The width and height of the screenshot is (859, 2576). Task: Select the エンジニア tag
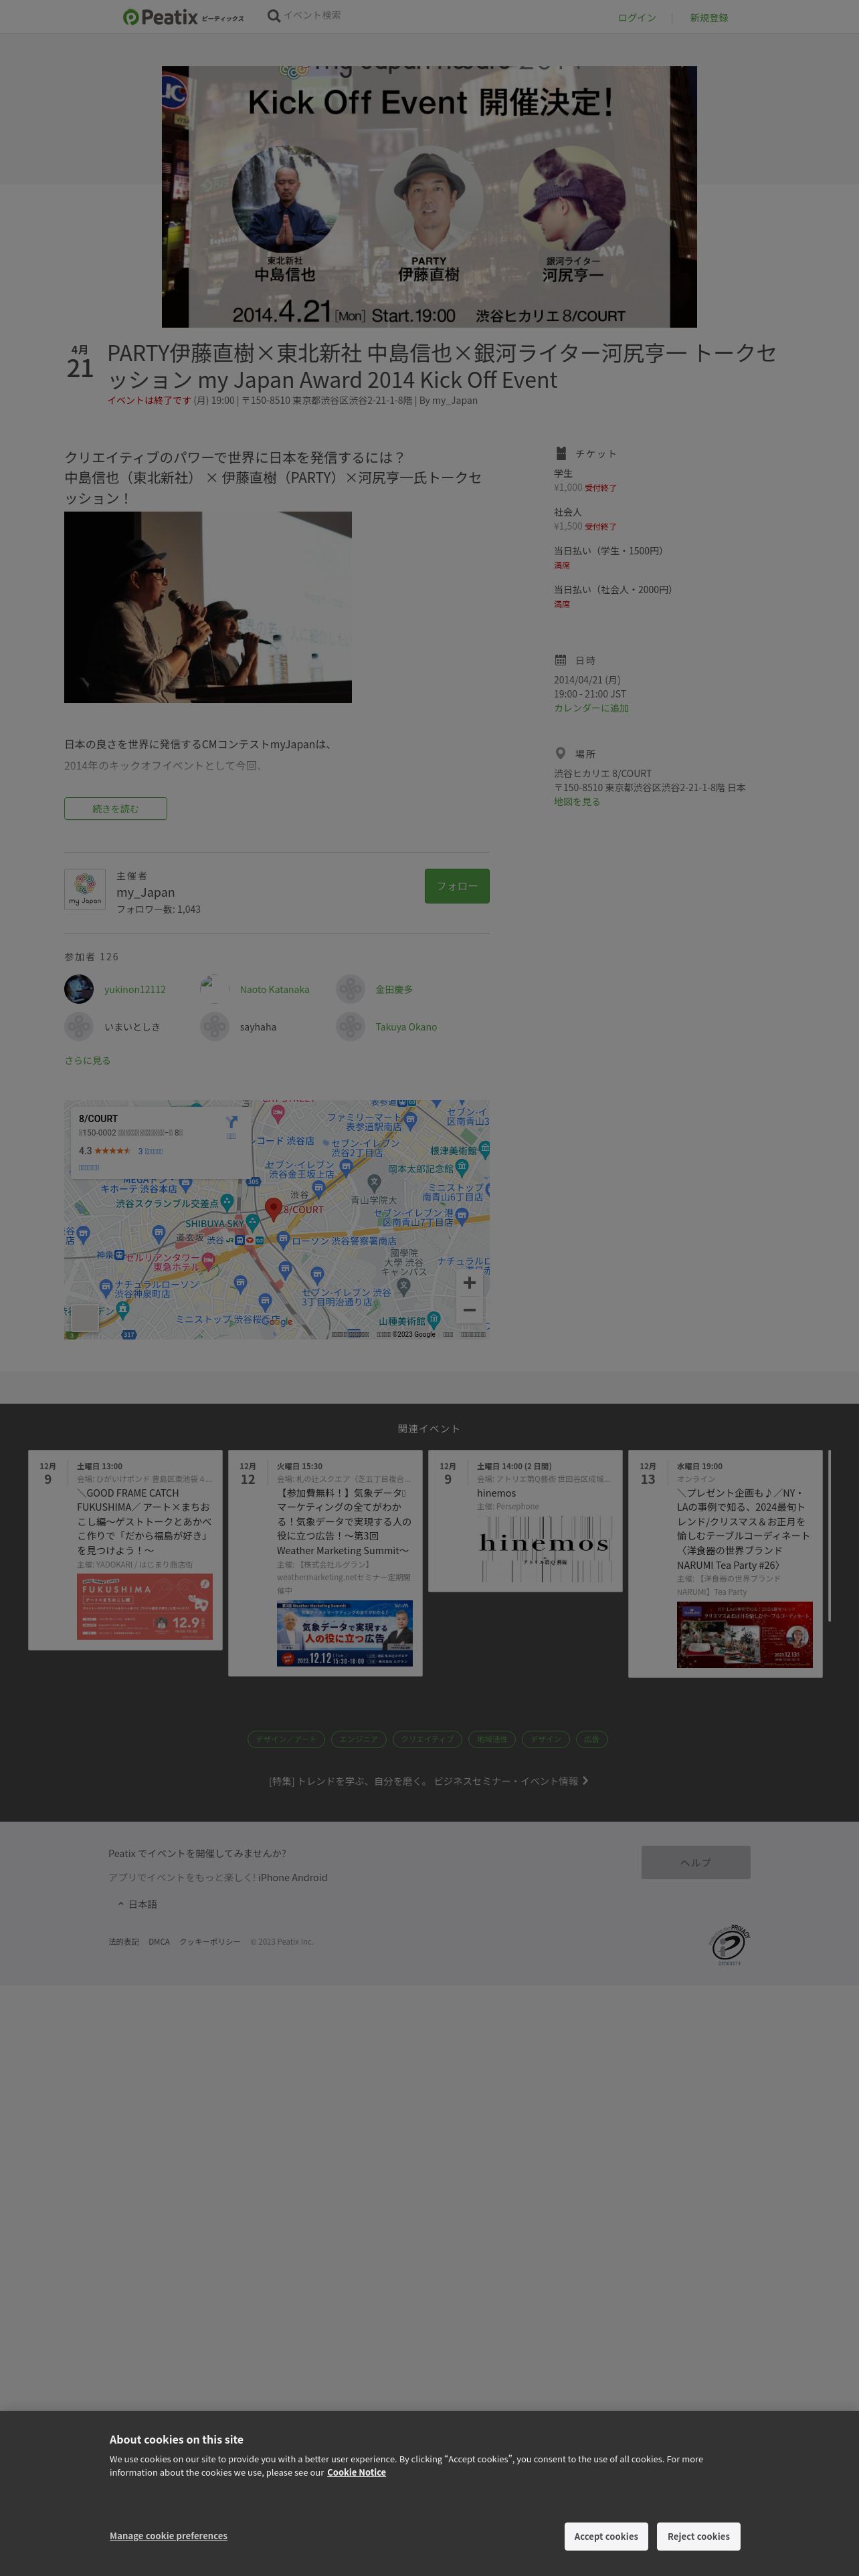pyautogui.click(x=359, y=1739)
